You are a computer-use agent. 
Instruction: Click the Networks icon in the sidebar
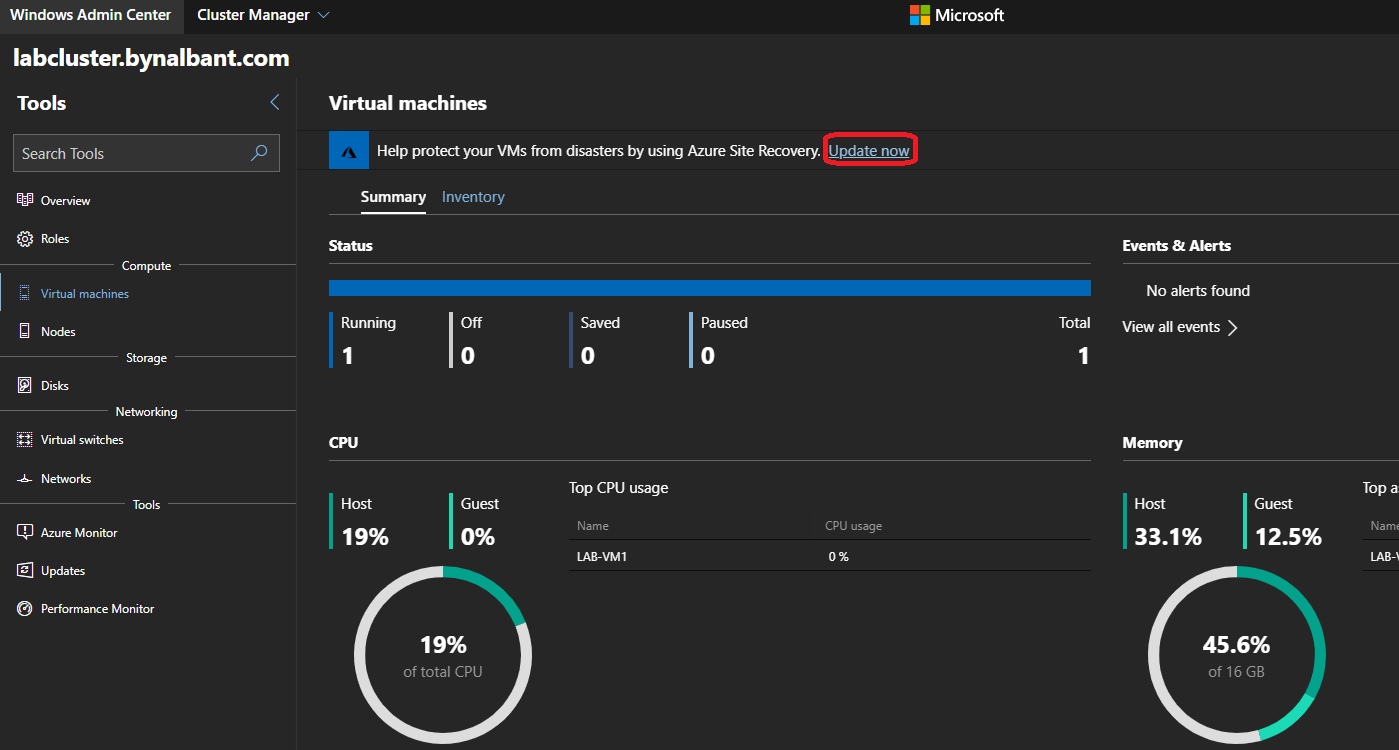coord(25,479)
